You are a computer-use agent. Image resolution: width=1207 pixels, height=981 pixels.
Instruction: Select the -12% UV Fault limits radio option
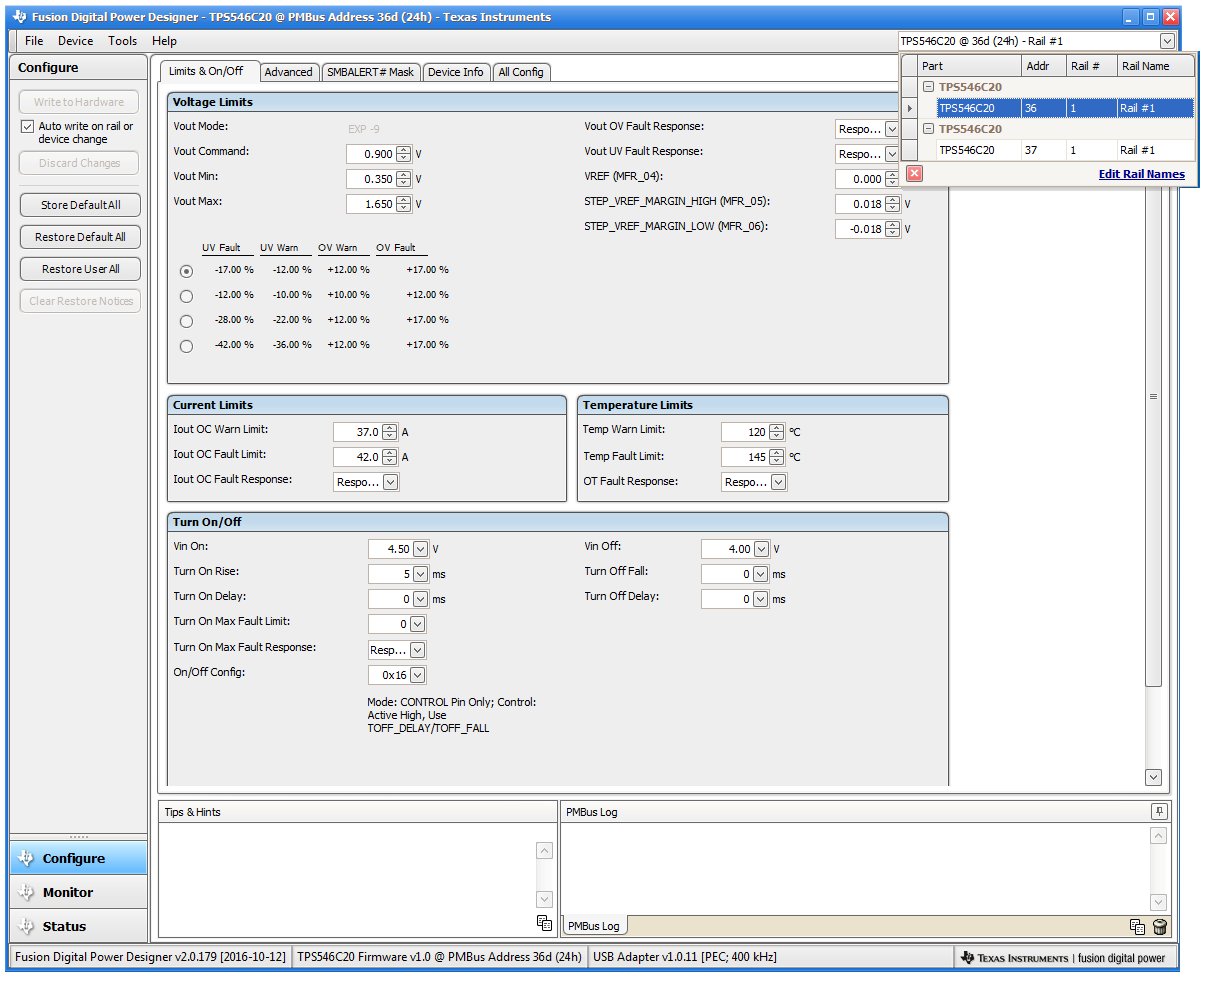coord(186,296)
